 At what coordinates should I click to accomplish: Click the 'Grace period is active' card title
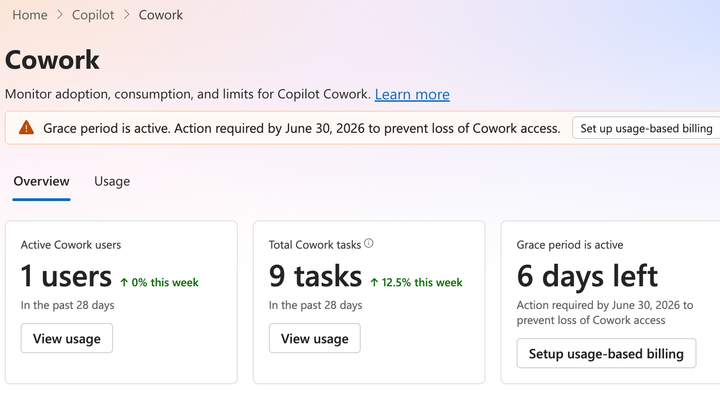570,245
